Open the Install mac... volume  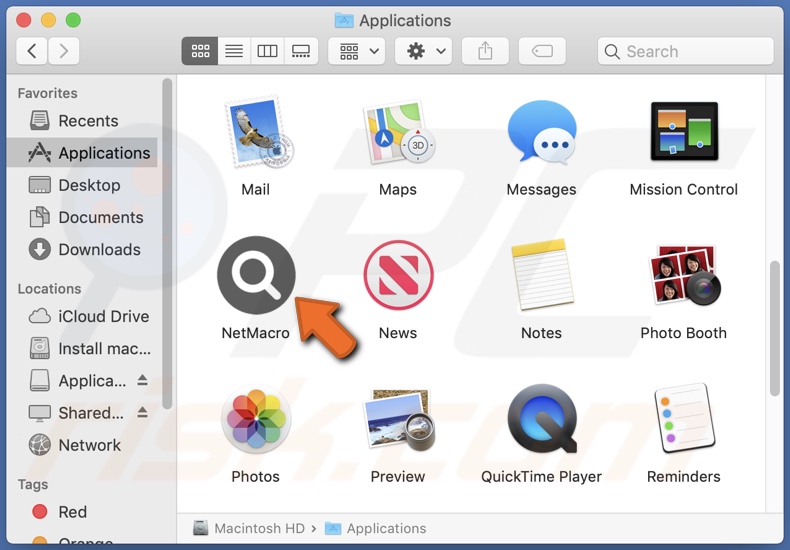pos(82,349)
